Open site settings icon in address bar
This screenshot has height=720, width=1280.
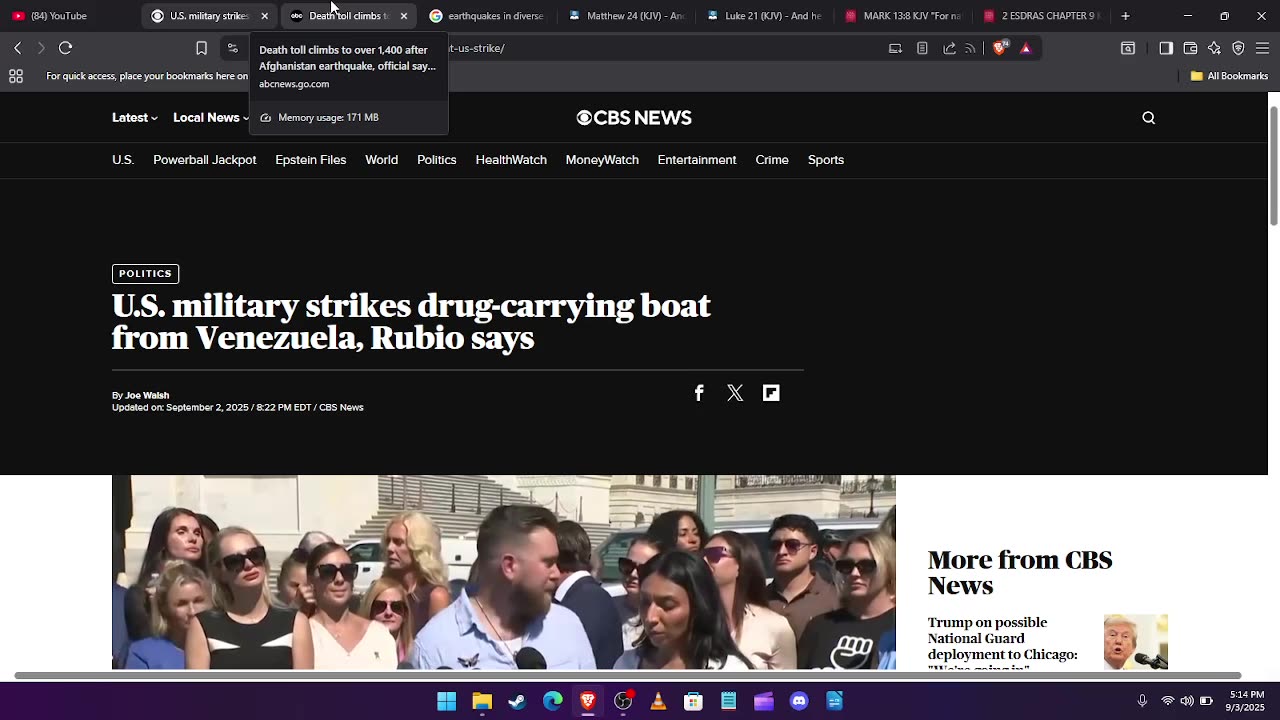tap(233, 48)
